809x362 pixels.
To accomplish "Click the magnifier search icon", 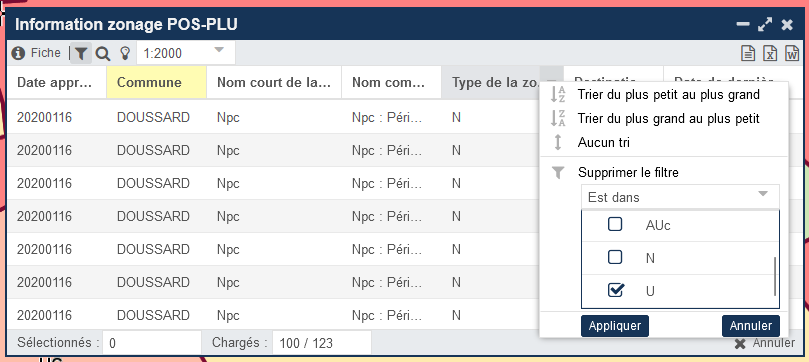I will (103, 53).
